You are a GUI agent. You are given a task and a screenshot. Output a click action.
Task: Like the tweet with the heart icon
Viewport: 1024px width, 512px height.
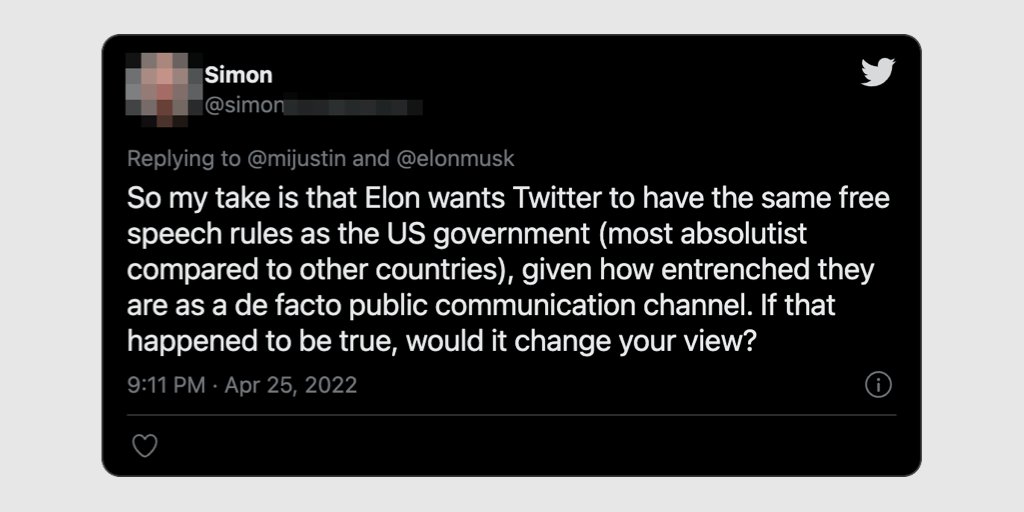tap(145, 446)
